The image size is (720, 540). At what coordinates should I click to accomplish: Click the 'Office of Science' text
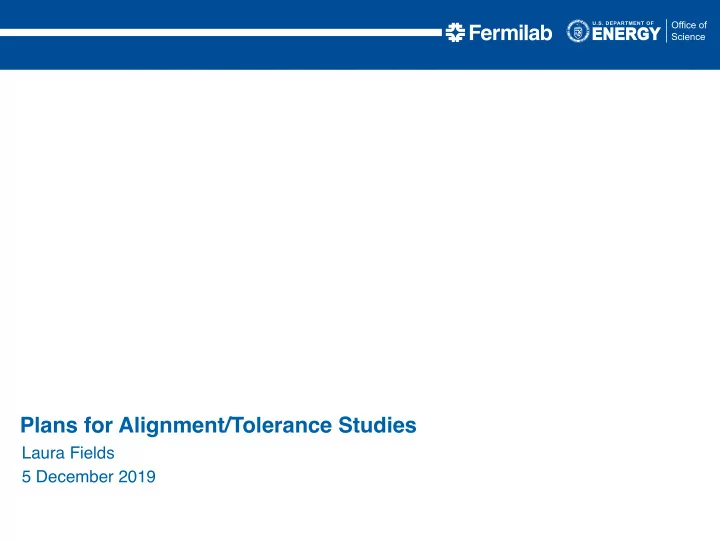pos(689,31)
